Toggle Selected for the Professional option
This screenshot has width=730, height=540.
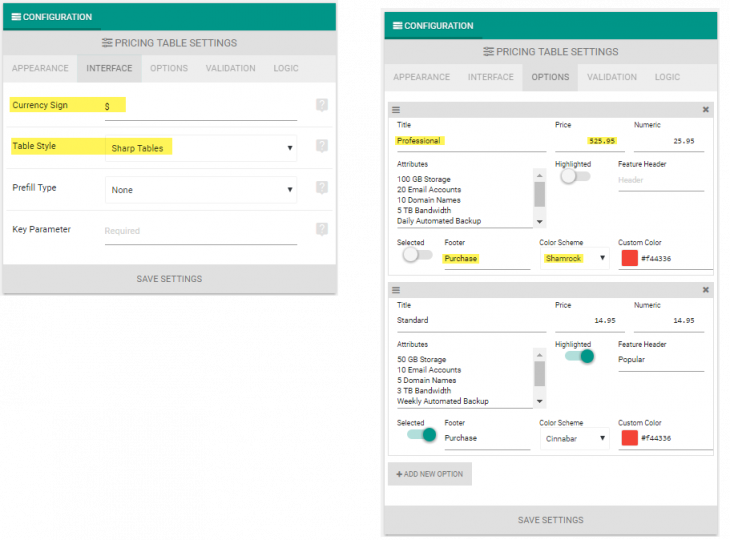point(417,255)
